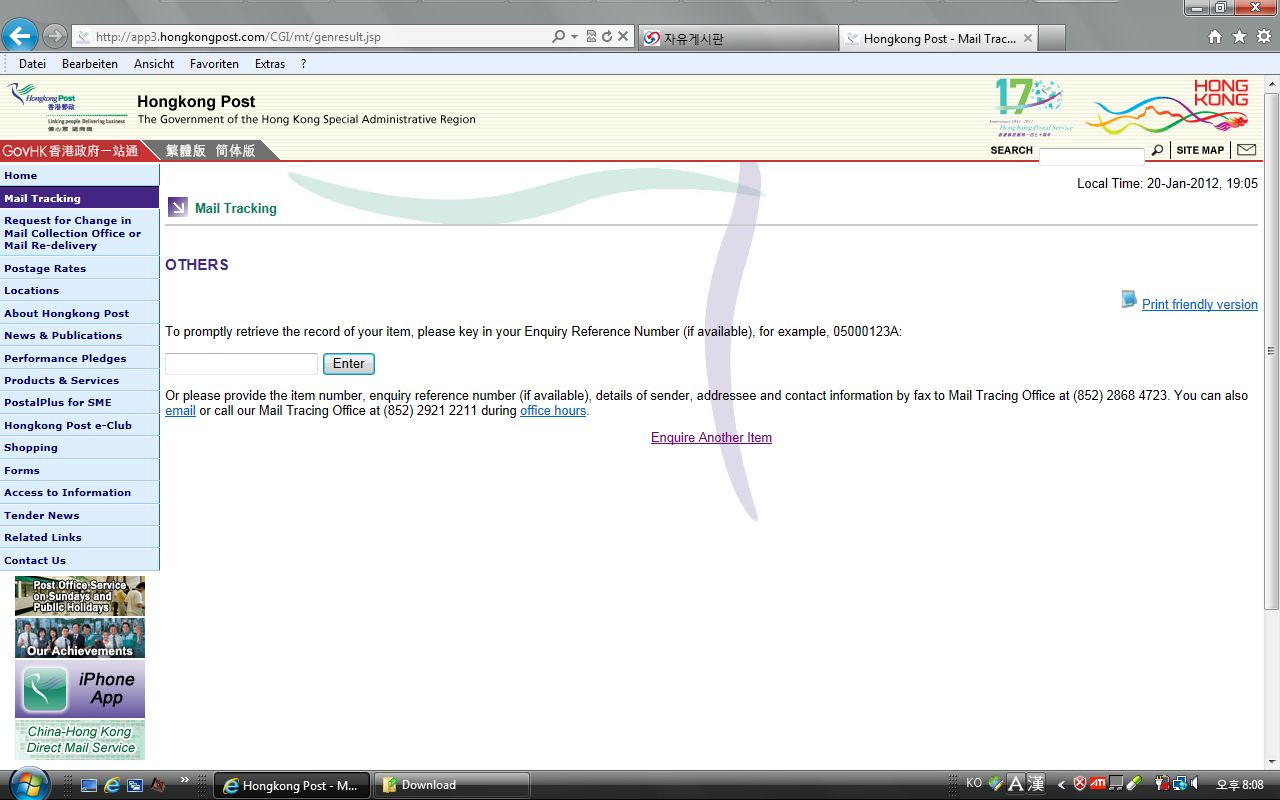
Task: Open the Print friendly version link
Action: coord(1199,304)
